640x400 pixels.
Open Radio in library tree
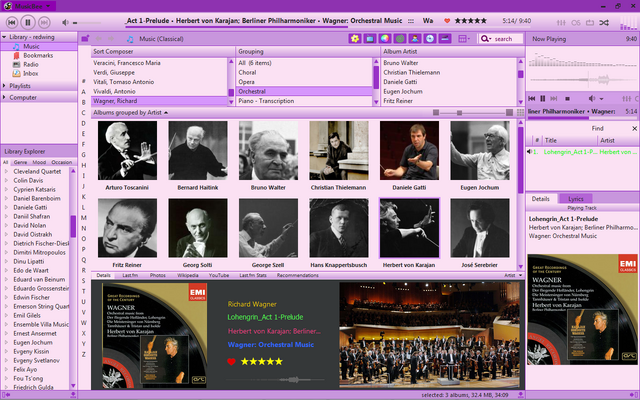pyautogui.click(x=31, y=64)
